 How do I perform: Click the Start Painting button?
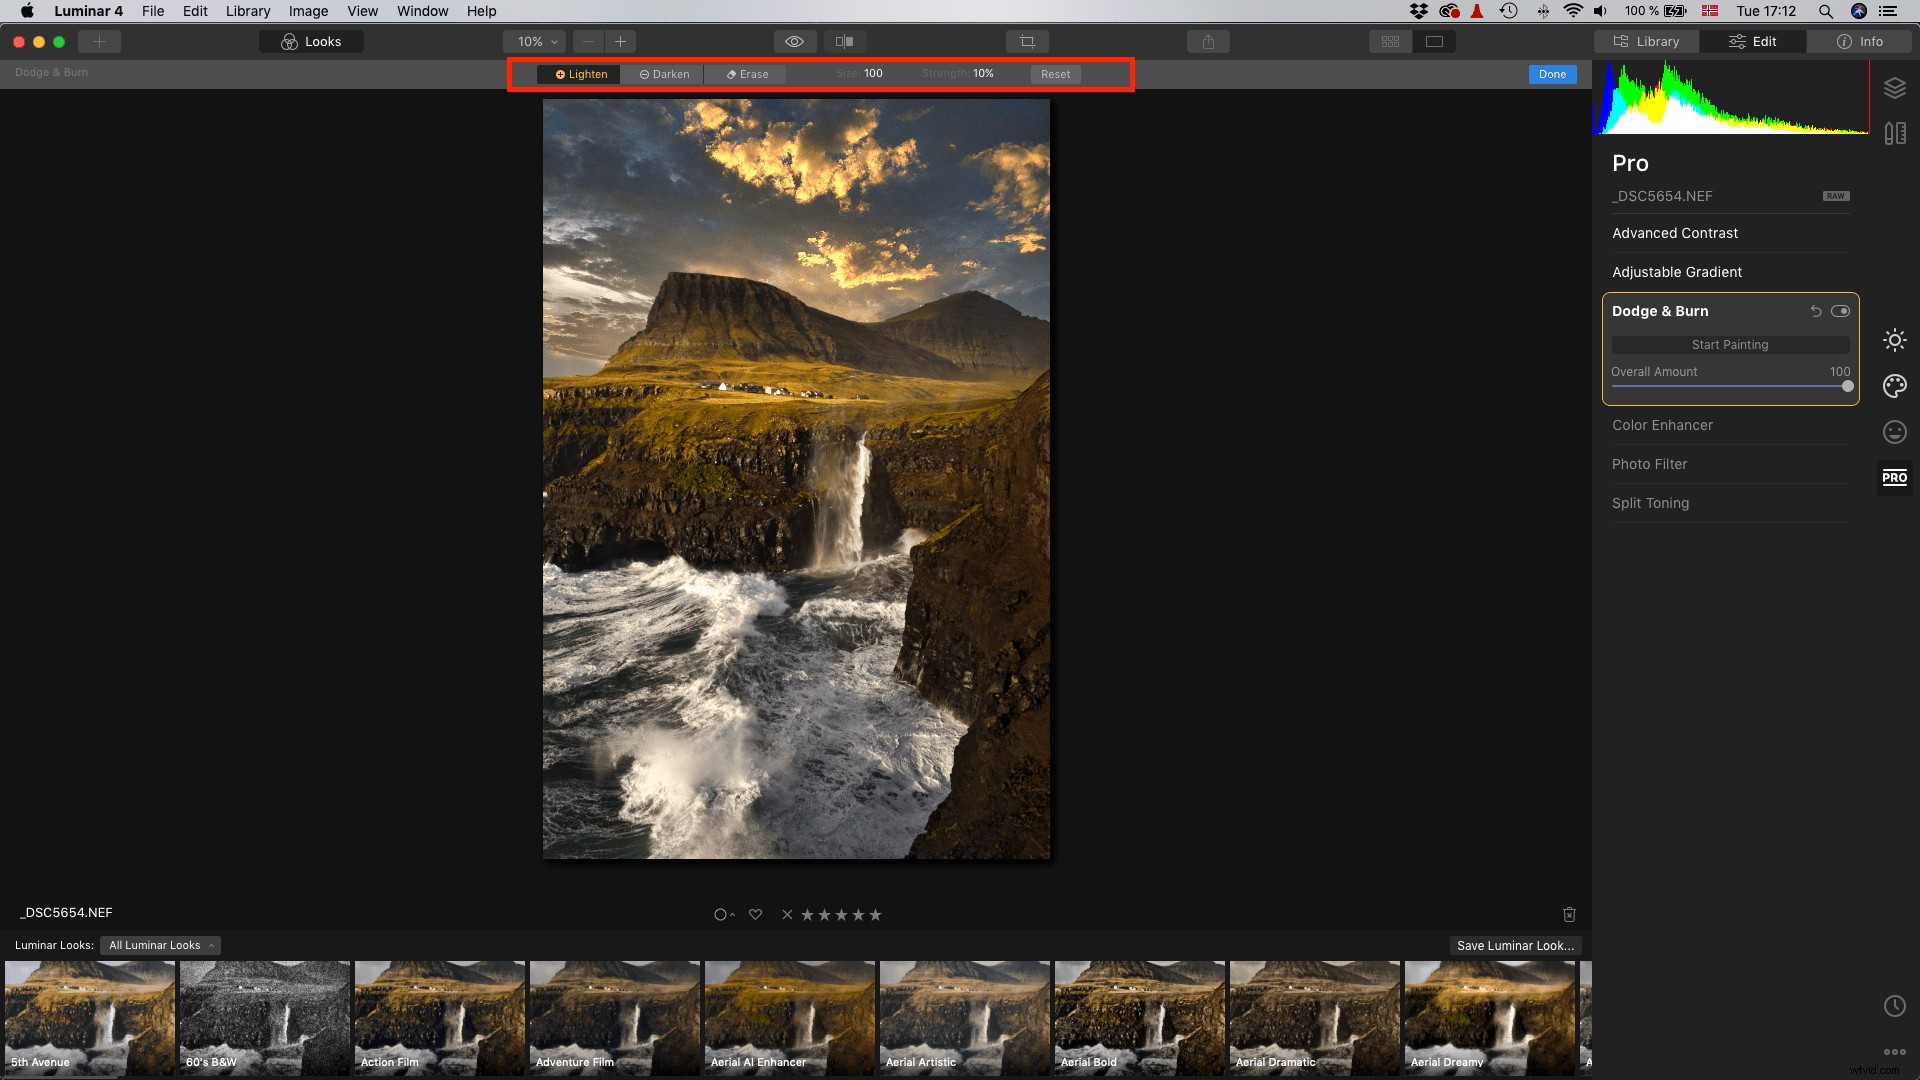pos(1729,344)
